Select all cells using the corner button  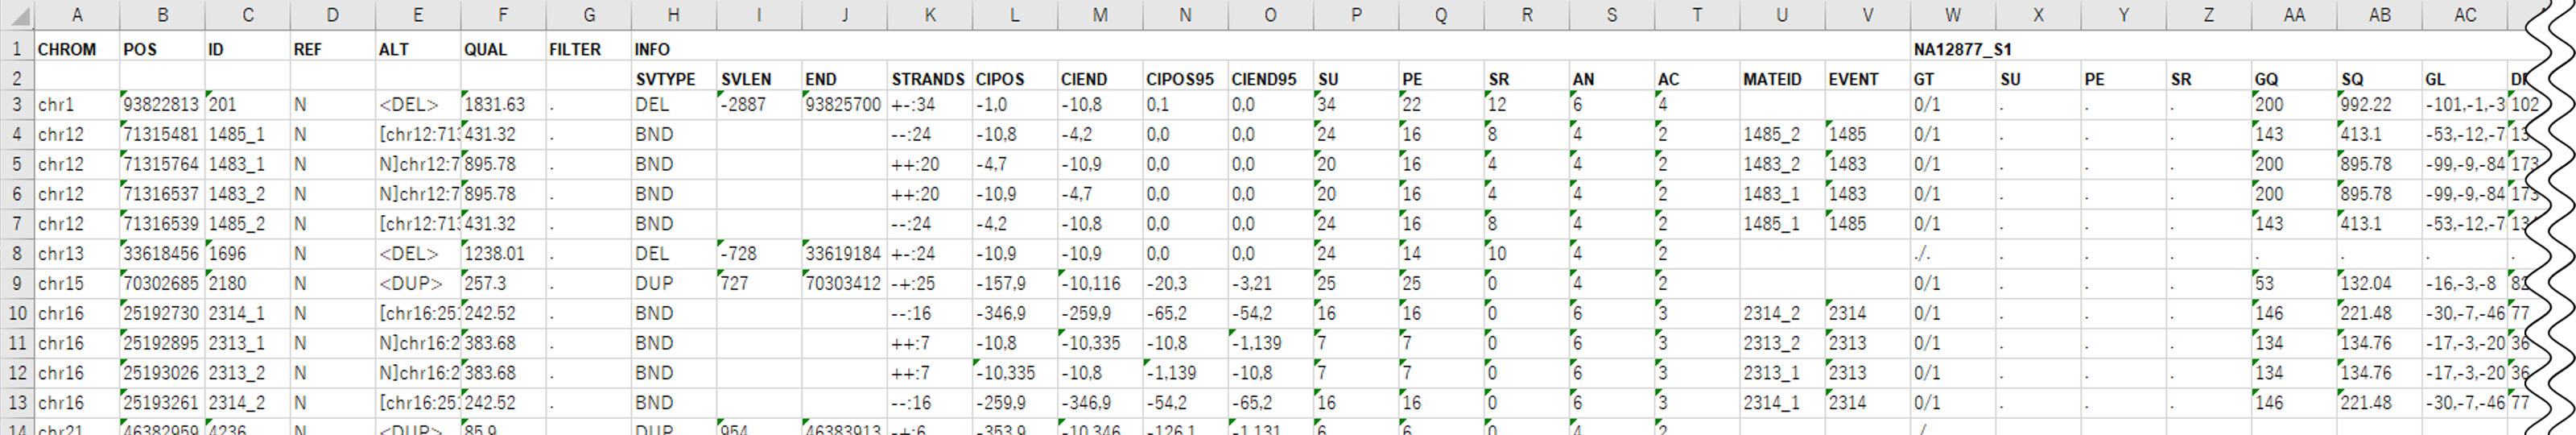click(x=16, y=15)
